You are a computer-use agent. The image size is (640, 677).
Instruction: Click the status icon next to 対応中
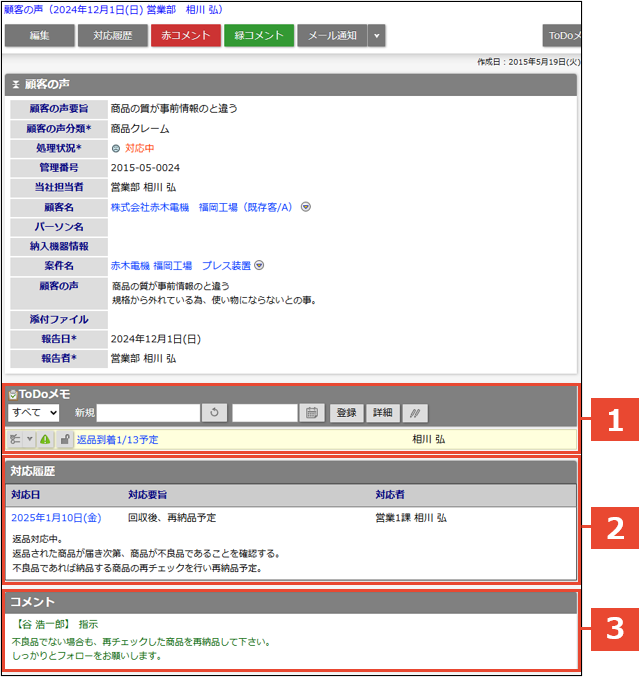[116, 149]
